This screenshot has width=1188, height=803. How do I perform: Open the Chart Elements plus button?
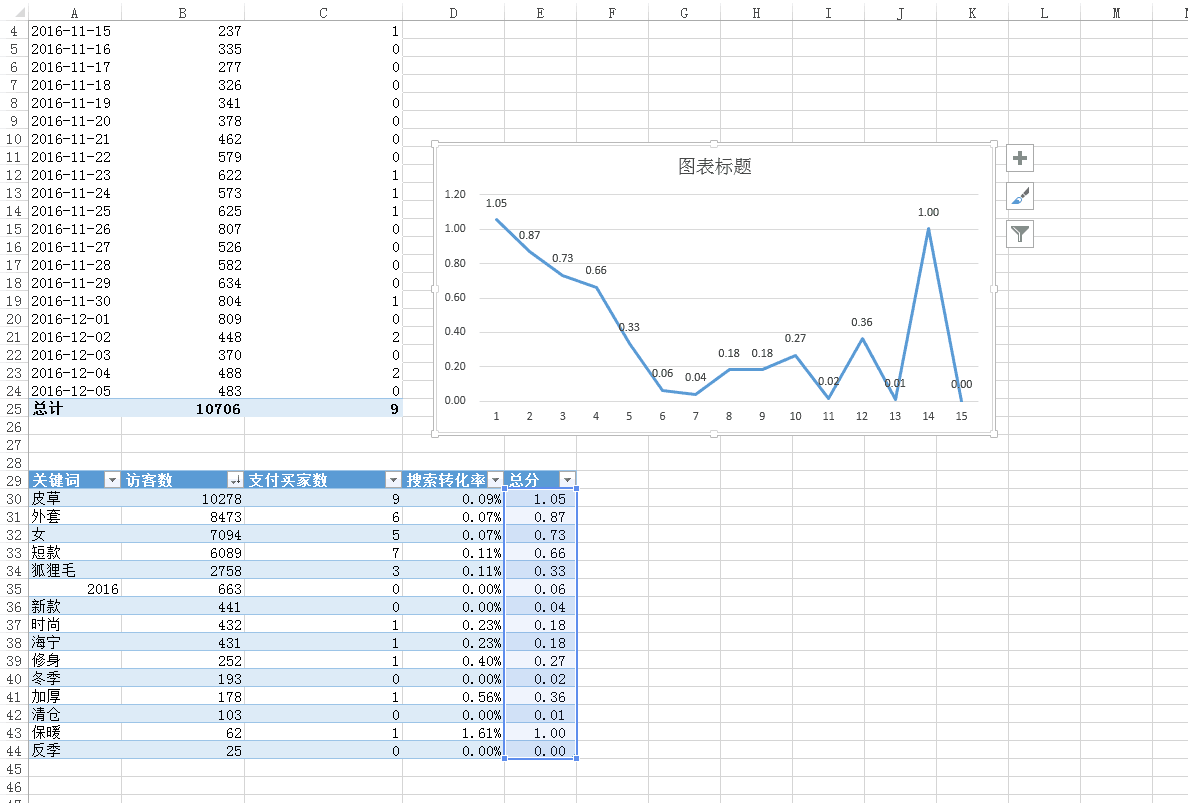[1020, 158]
